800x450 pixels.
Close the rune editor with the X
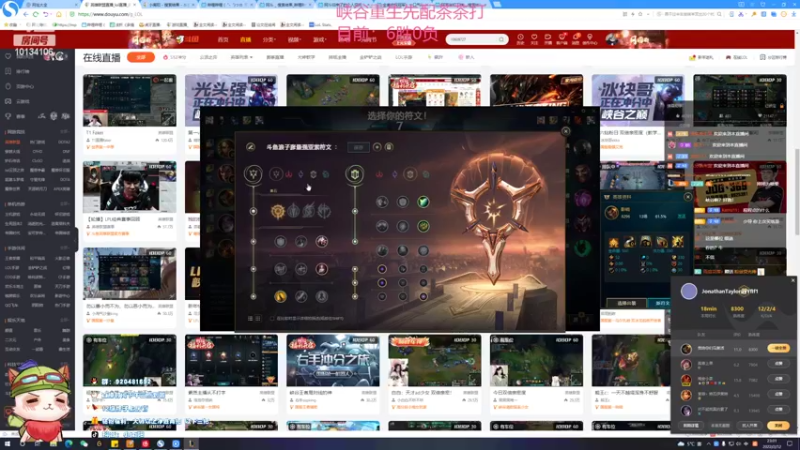[565, 131]
